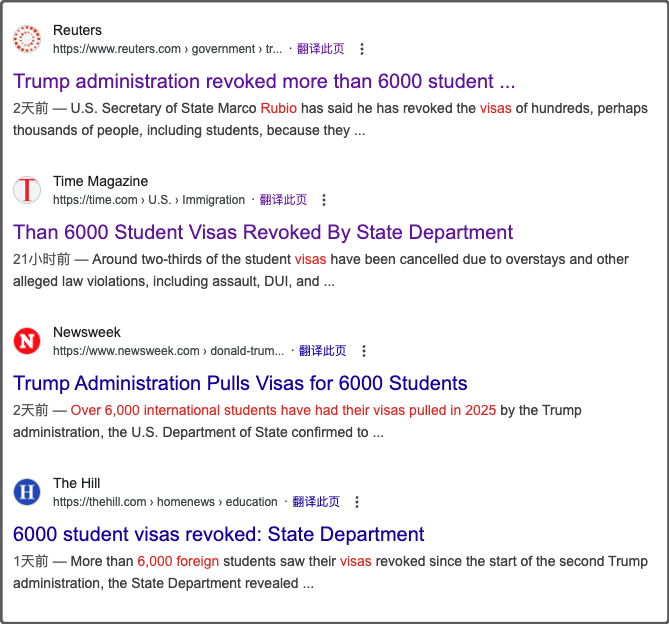The image size is (669, 624).
Task: Click '6,000 foreign' highlighted text in Hill snippet
Action: (x=178, y=561)
